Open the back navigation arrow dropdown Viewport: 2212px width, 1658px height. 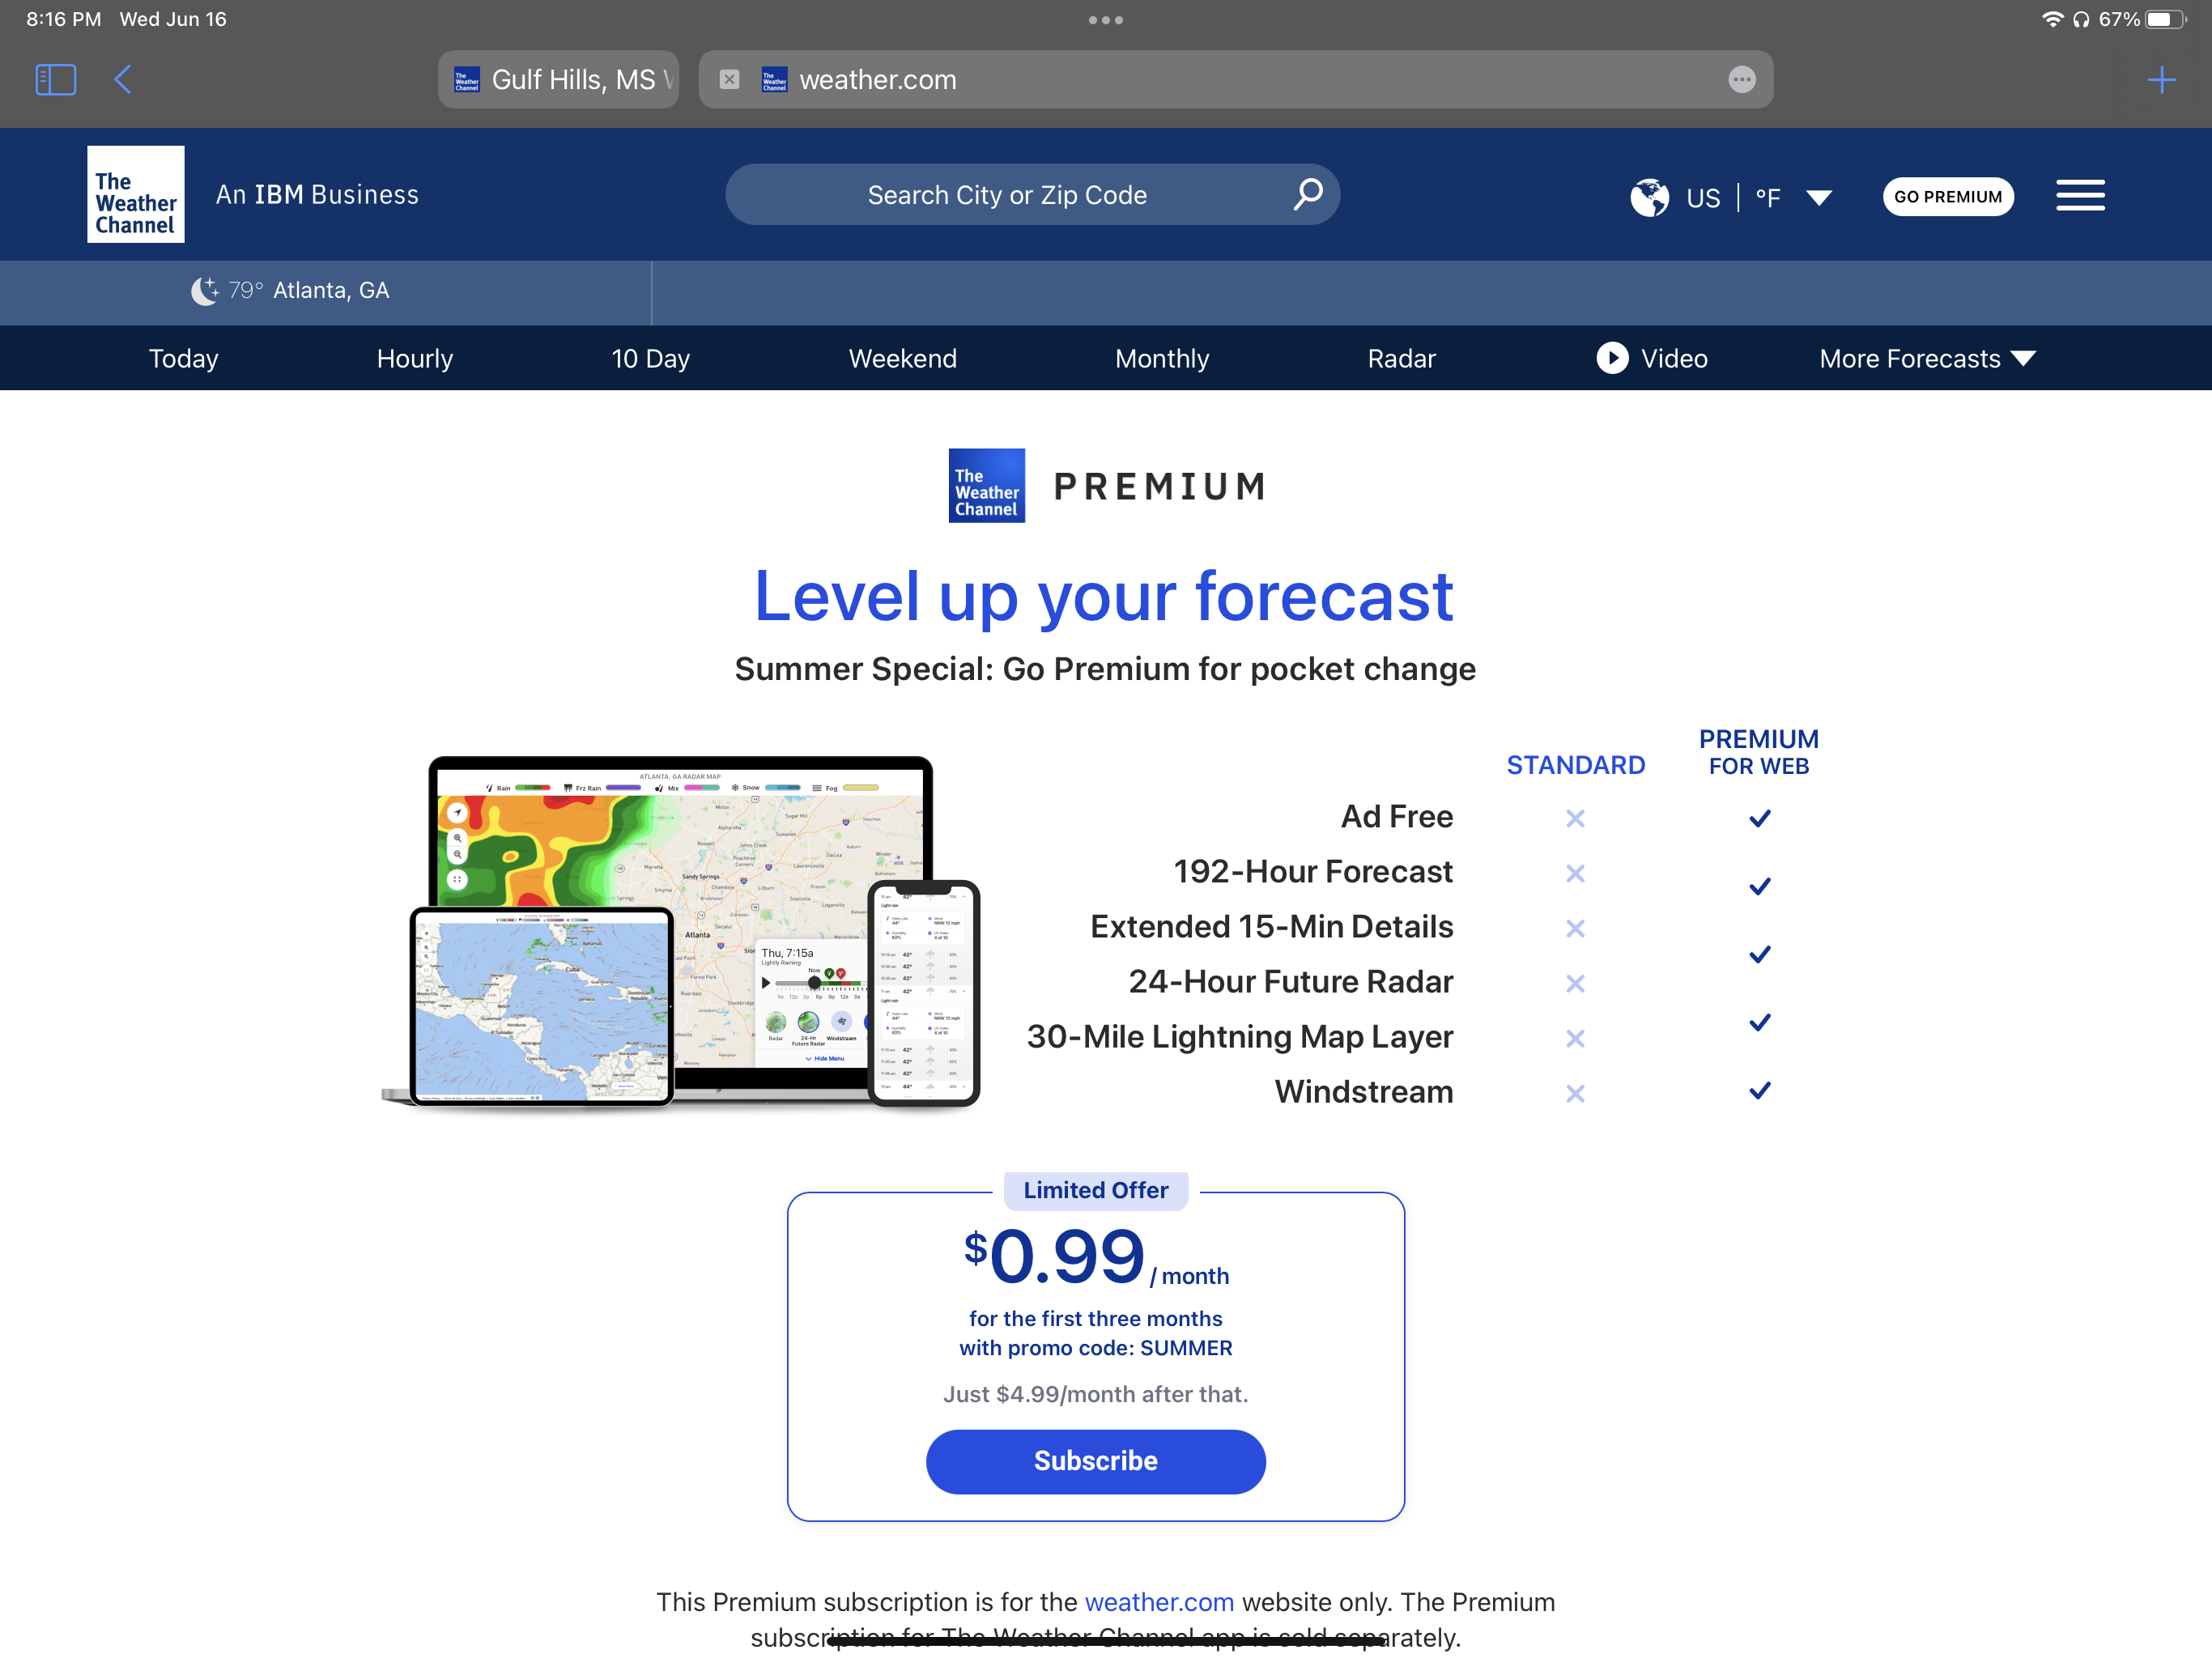[x=122, y=79]
